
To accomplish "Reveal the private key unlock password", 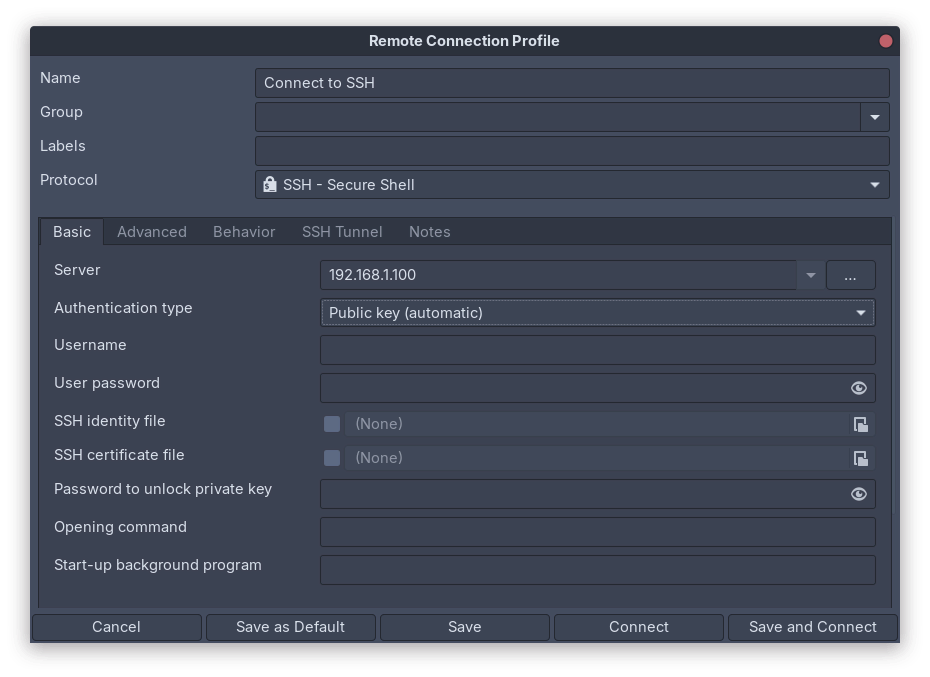I will 858,494.
